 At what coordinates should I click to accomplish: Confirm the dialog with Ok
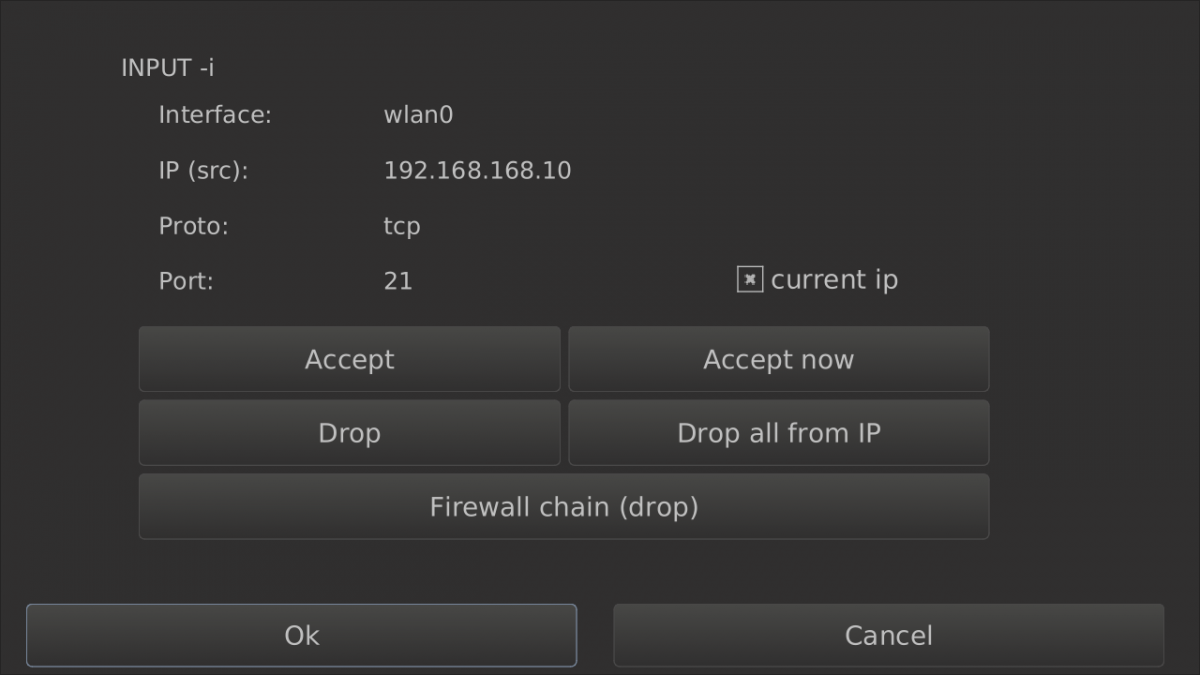click(x=301, y=635)
